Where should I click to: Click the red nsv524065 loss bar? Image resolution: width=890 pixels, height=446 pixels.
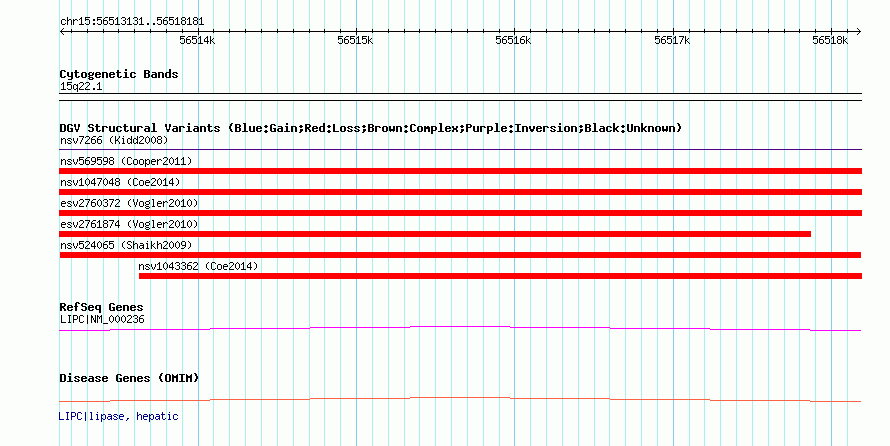click(460, 255)
